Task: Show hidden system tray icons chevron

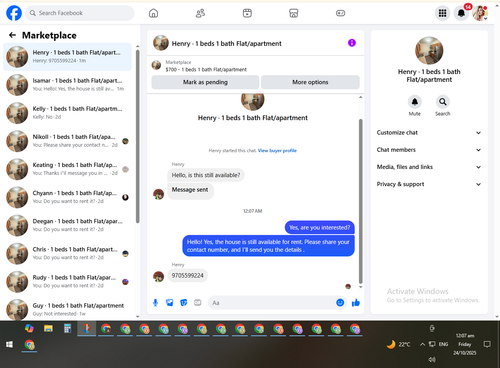Action: [x=422, y=344]
